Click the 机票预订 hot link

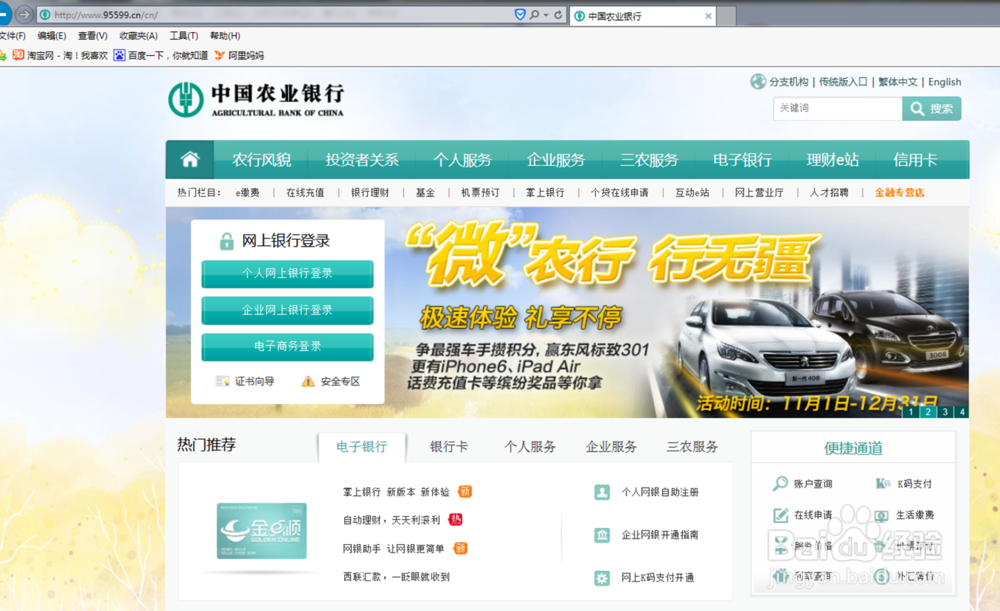click(480, 193)
